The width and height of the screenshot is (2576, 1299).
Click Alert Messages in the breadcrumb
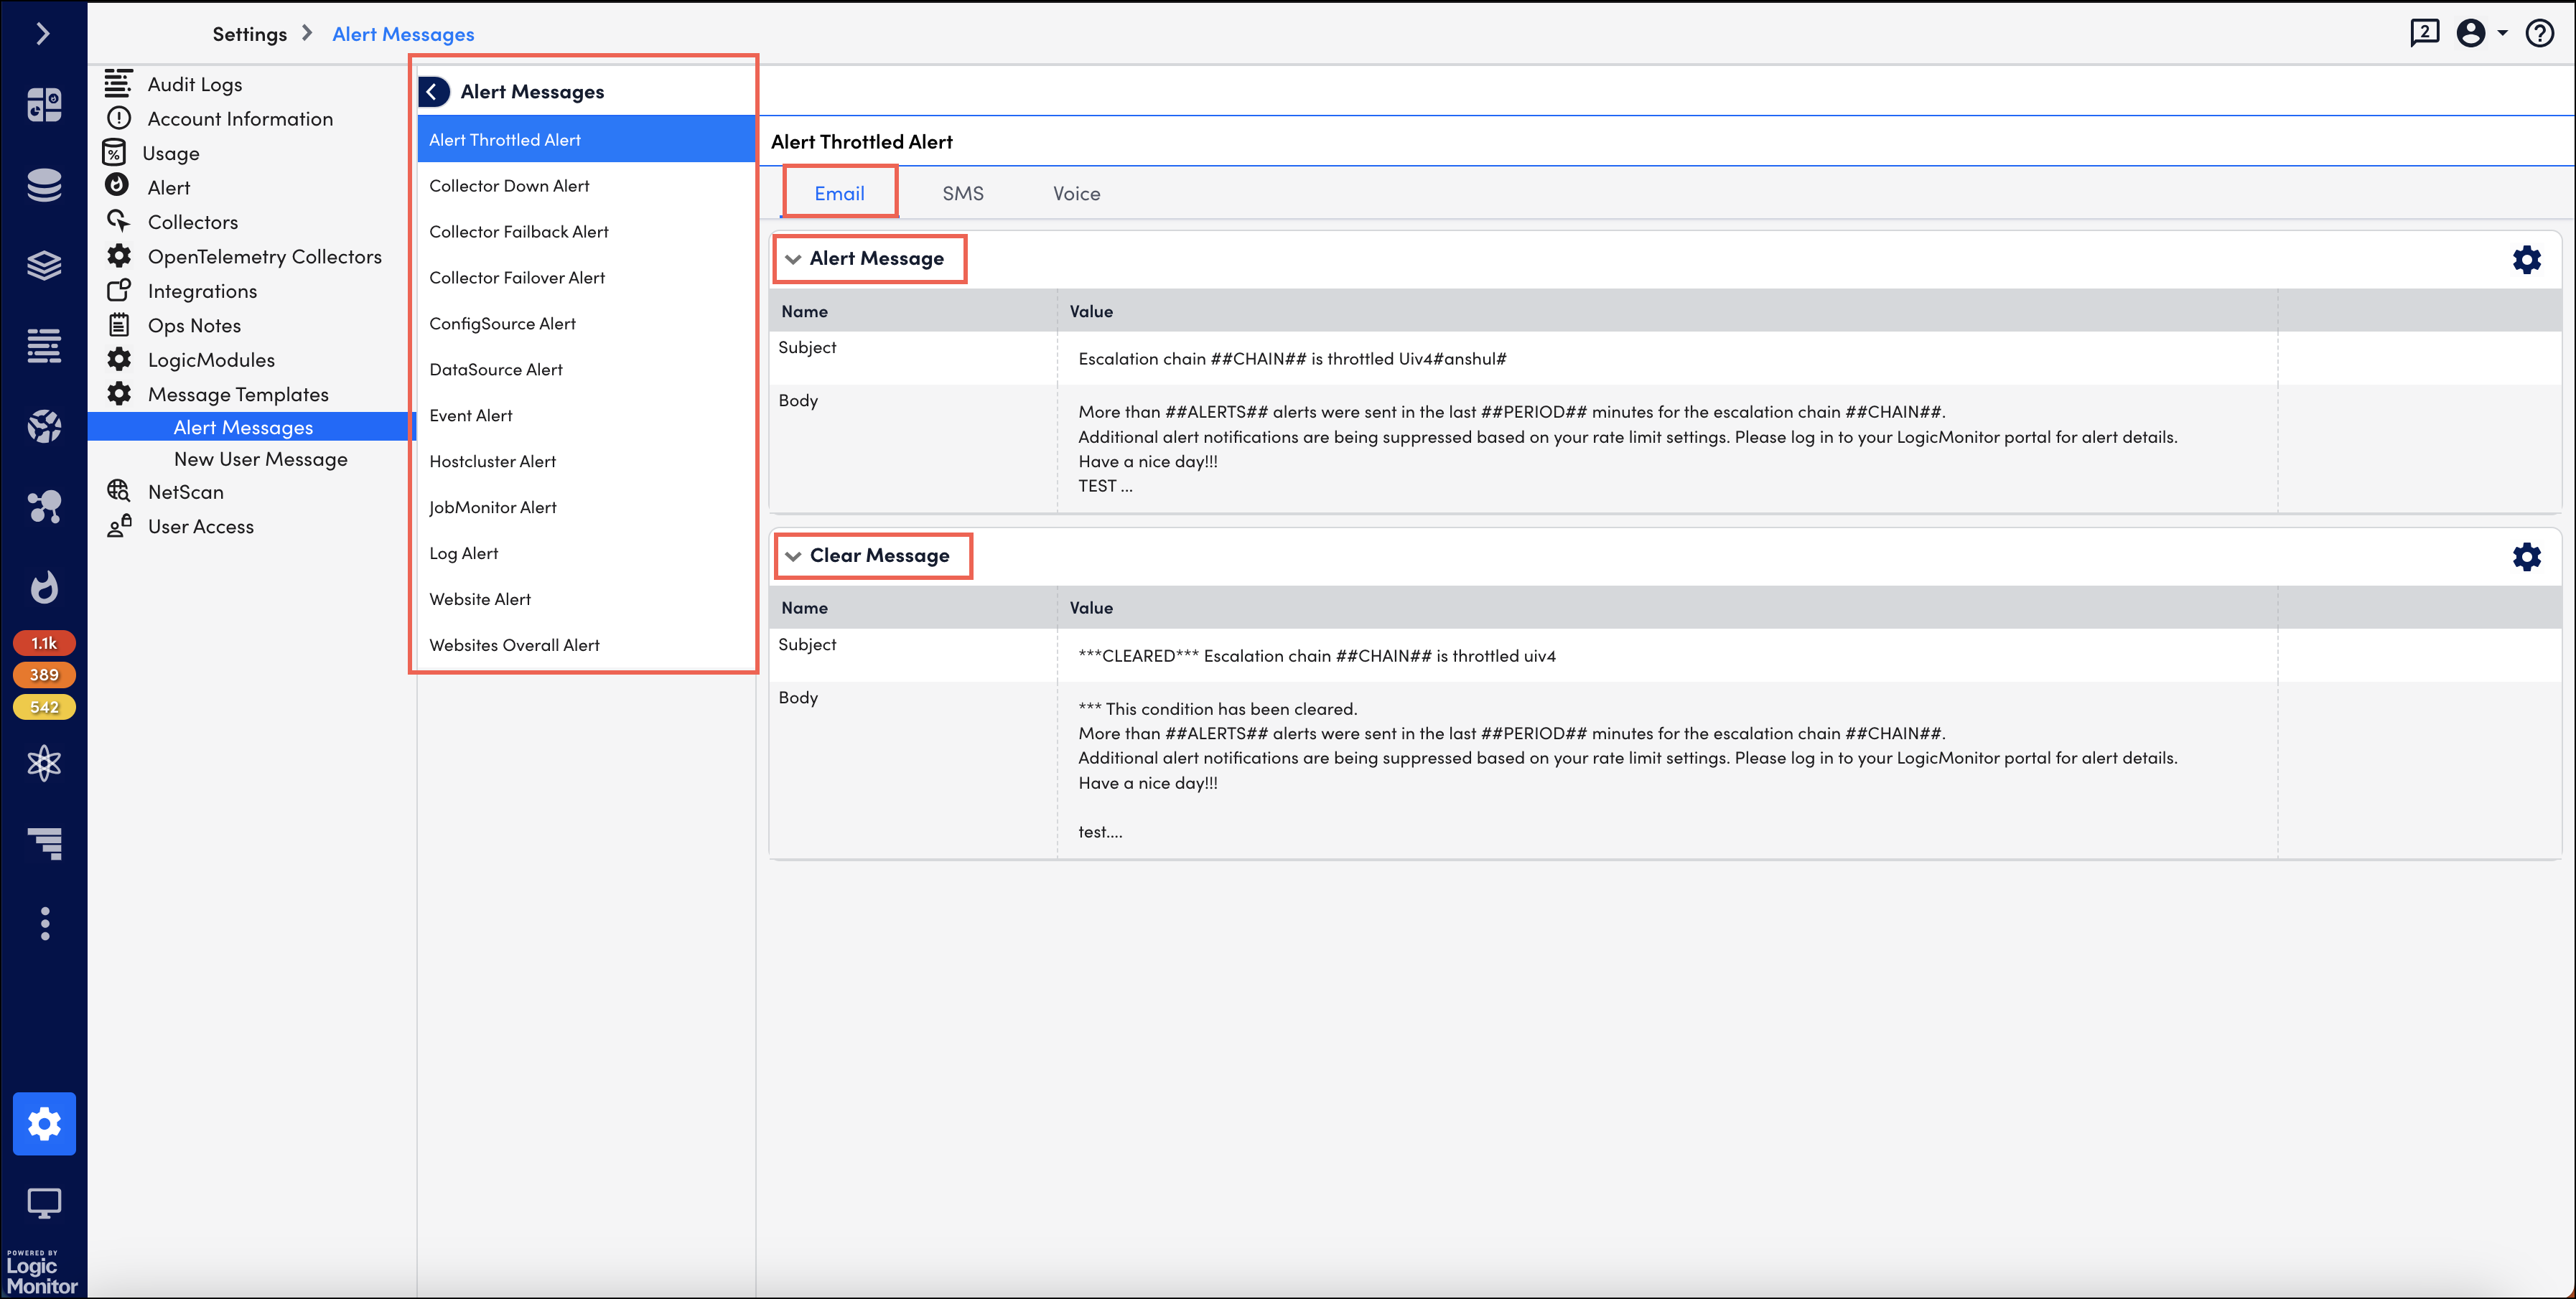pyautogui.click(x=403, y=34)
